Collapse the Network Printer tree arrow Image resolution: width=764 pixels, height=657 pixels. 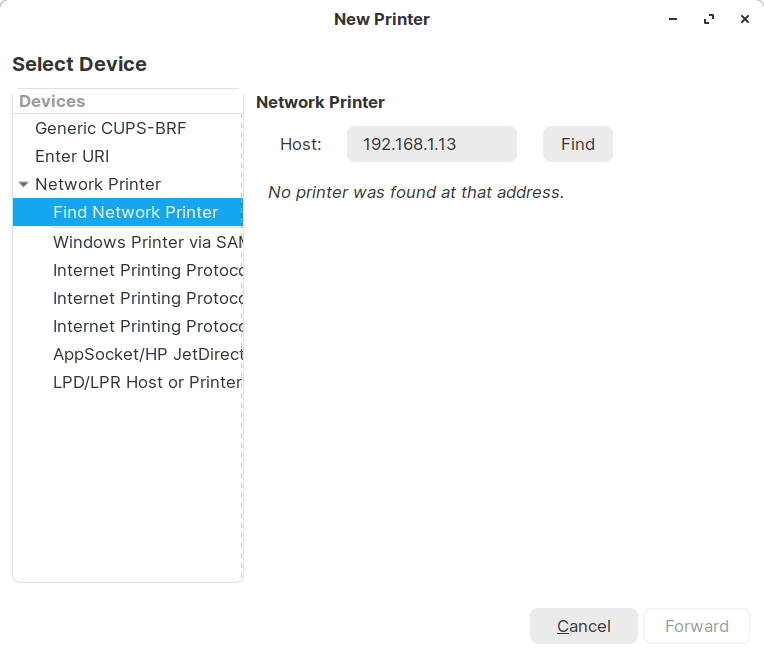[24, 184]
